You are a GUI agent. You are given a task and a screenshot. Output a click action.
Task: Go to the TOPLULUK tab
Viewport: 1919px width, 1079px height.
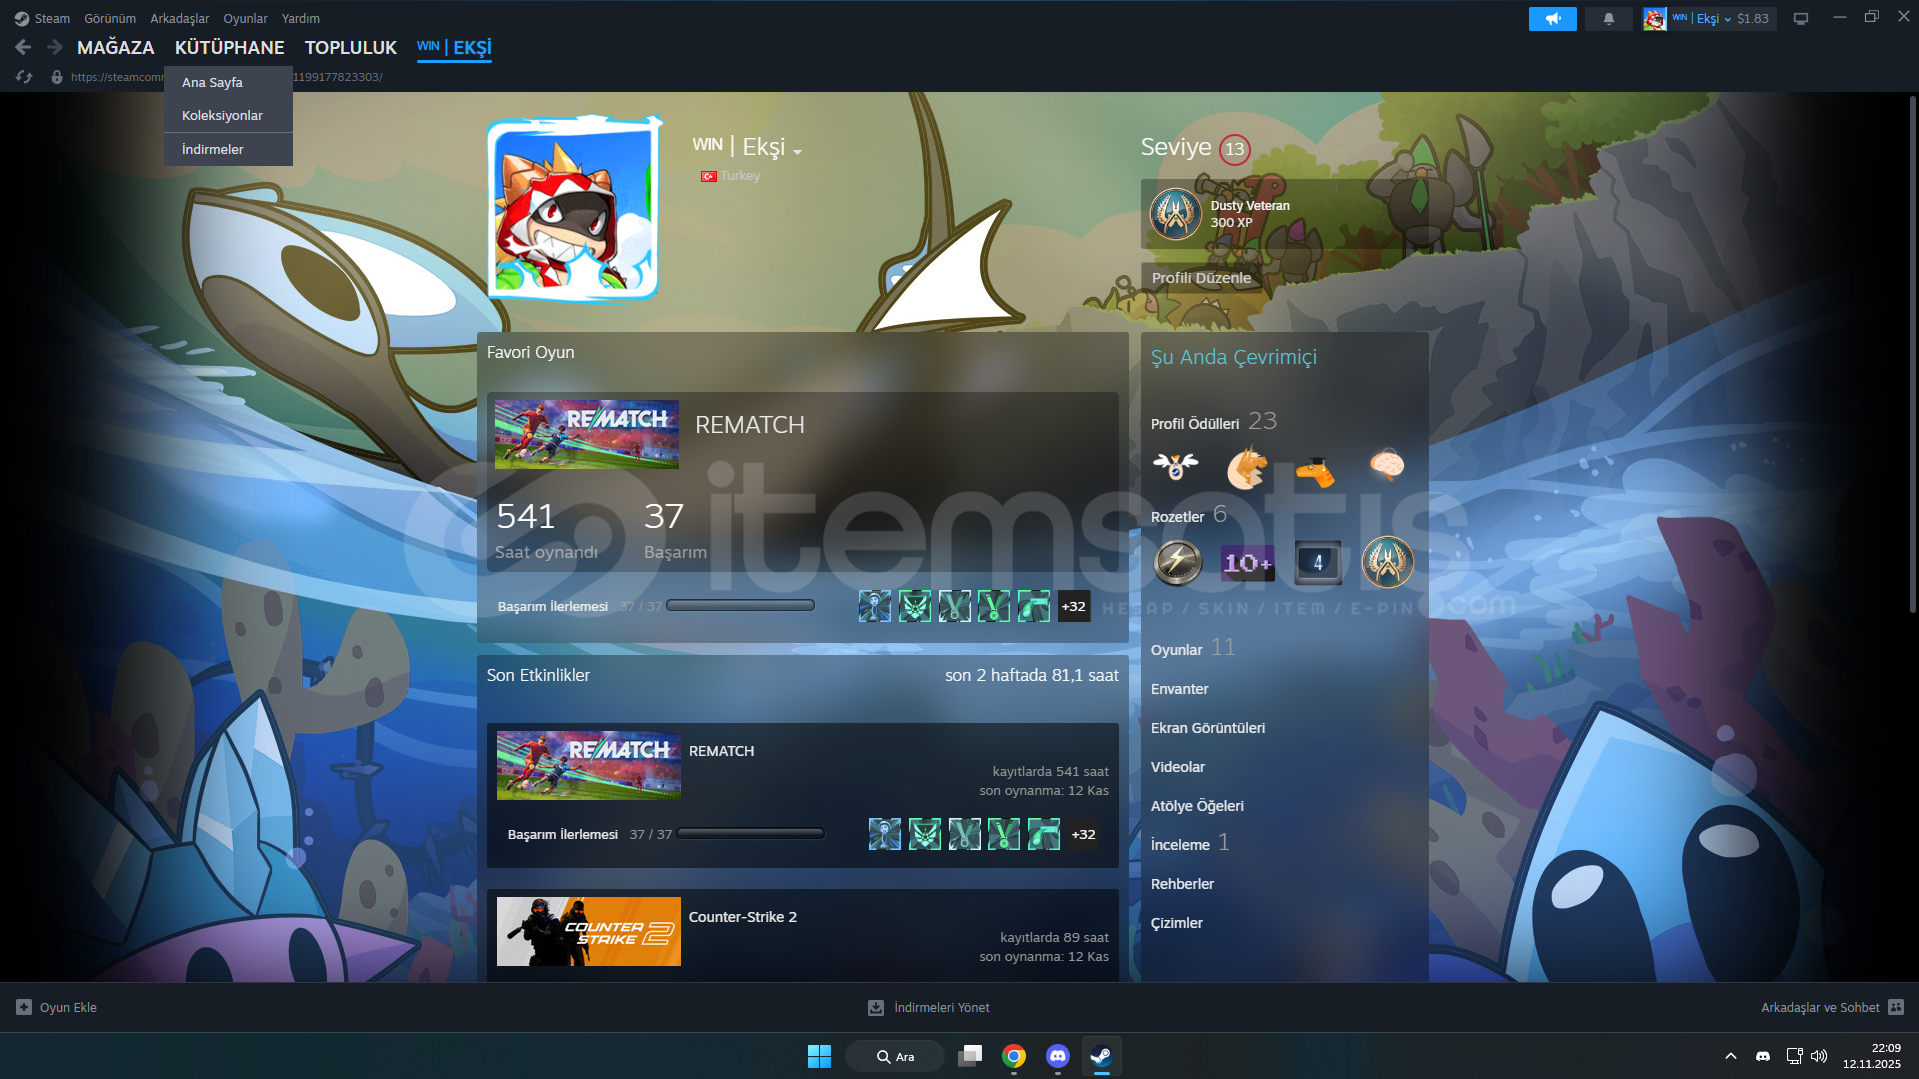(x=351, y=47)
